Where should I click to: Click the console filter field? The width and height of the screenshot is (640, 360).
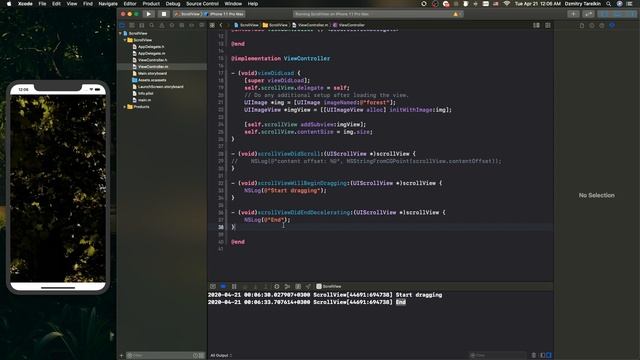tap(498, 356)
